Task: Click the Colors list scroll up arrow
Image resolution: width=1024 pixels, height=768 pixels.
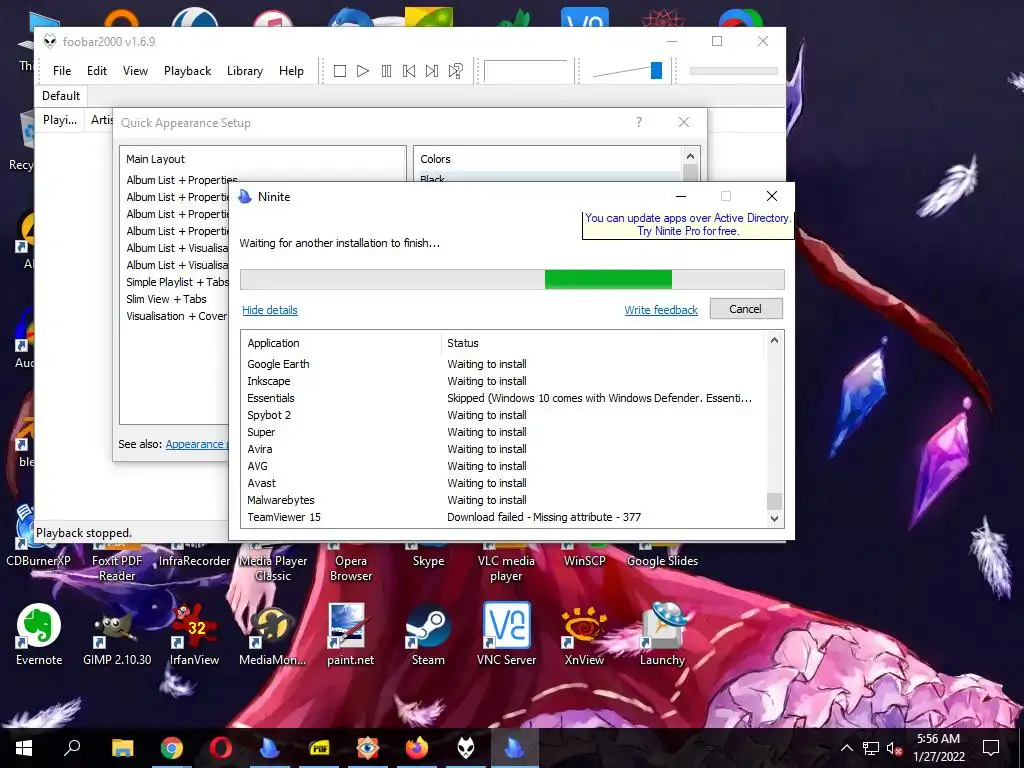Action: [690, 156]
